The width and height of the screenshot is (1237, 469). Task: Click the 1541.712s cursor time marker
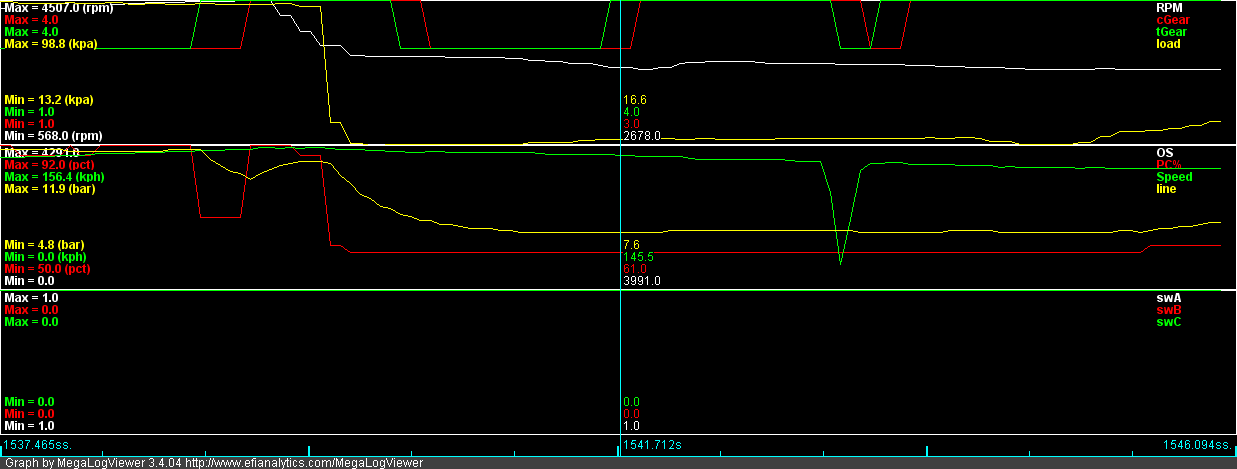(652, 444)
